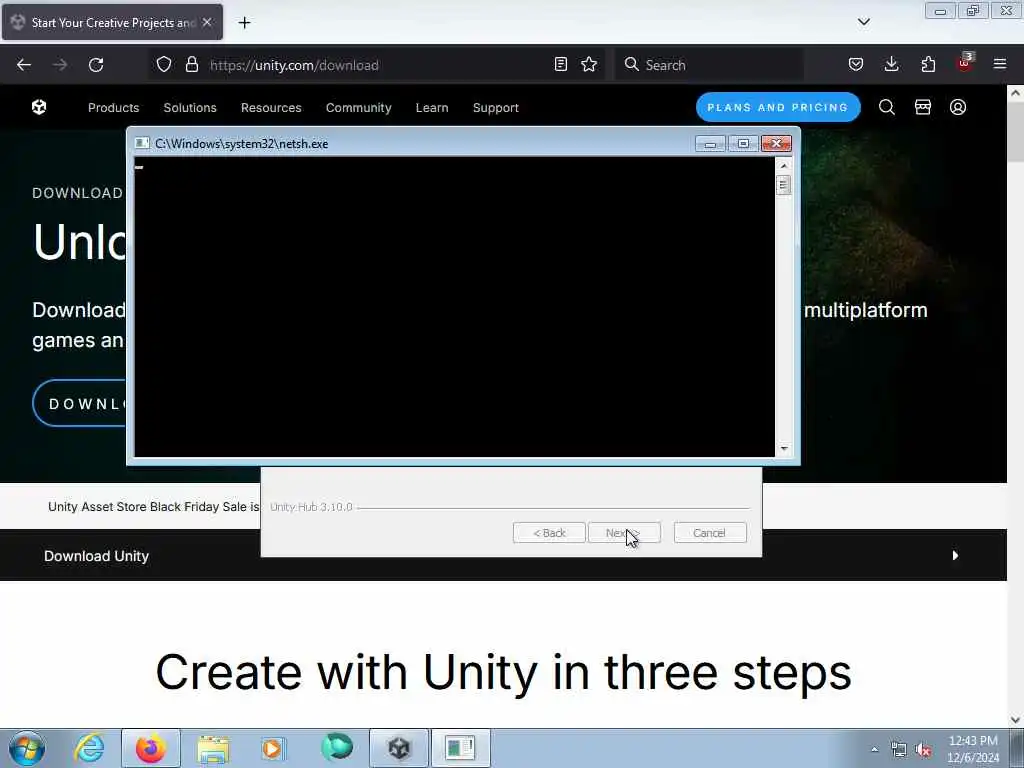The width and height of the screenshot is (1024, 768).
Task: Open Unity site search magnifier
Action: click(x=887, y=107)
